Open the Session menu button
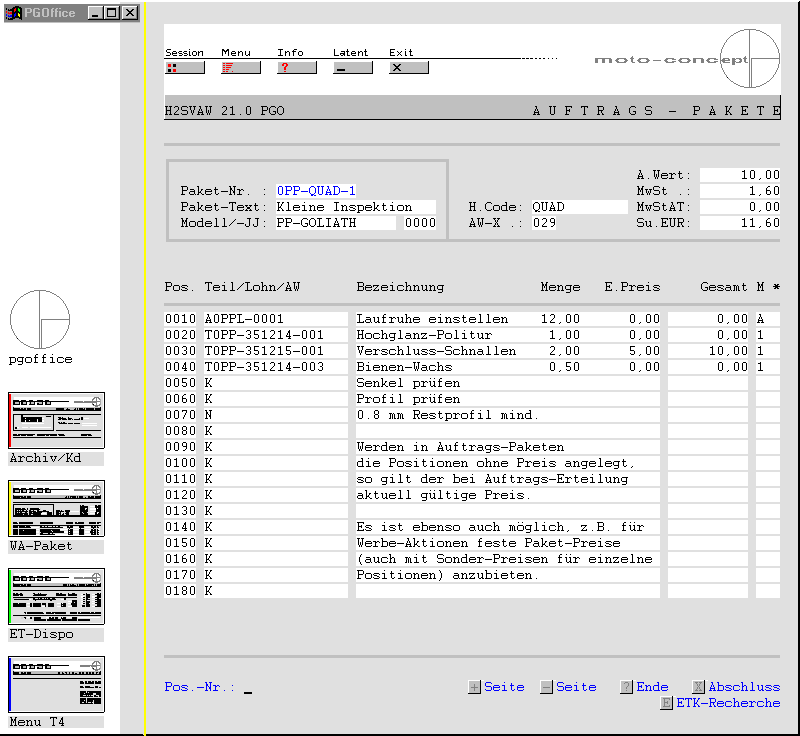The image size is (800, 736). pyautogui.click(x=184, y=68)
